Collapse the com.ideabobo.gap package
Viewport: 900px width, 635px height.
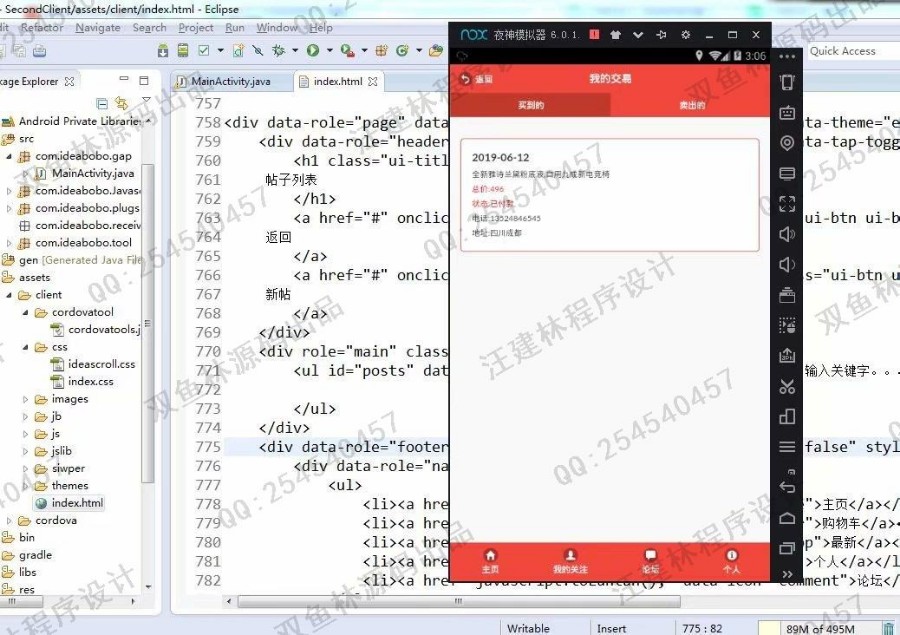point(9,156)
